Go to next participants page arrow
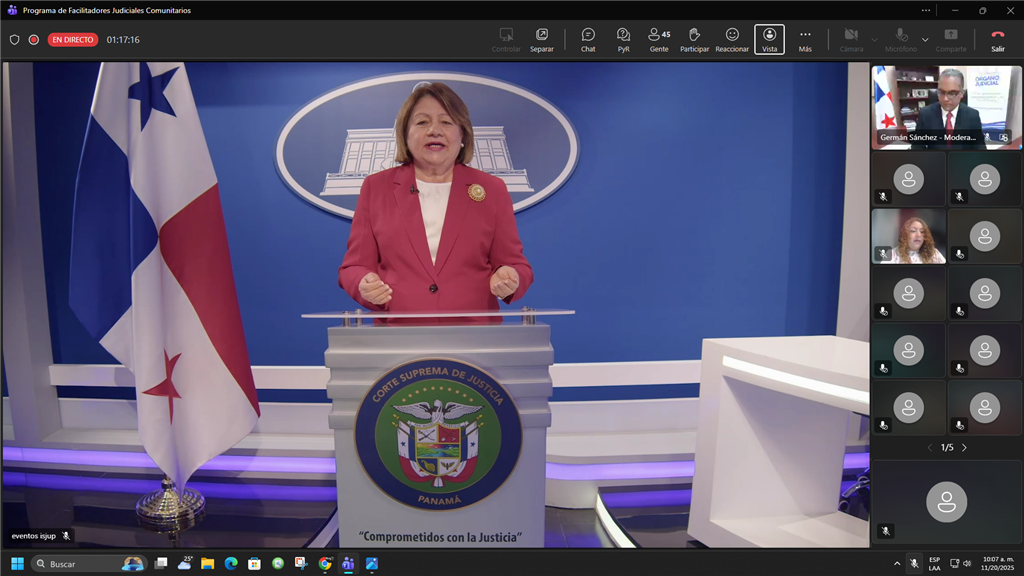The width and height of the screenshot is (1024, 576). pos(964,448)
